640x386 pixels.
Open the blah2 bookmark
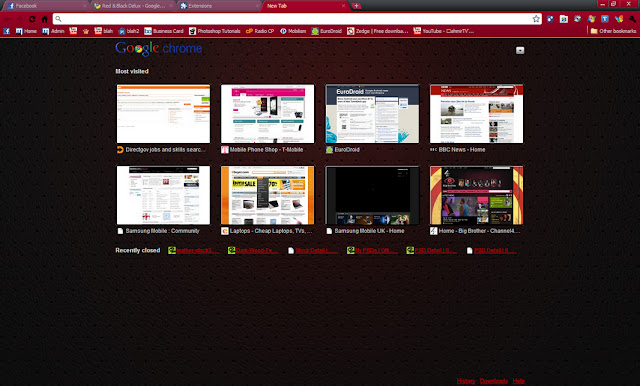click(x=129, y=31)
